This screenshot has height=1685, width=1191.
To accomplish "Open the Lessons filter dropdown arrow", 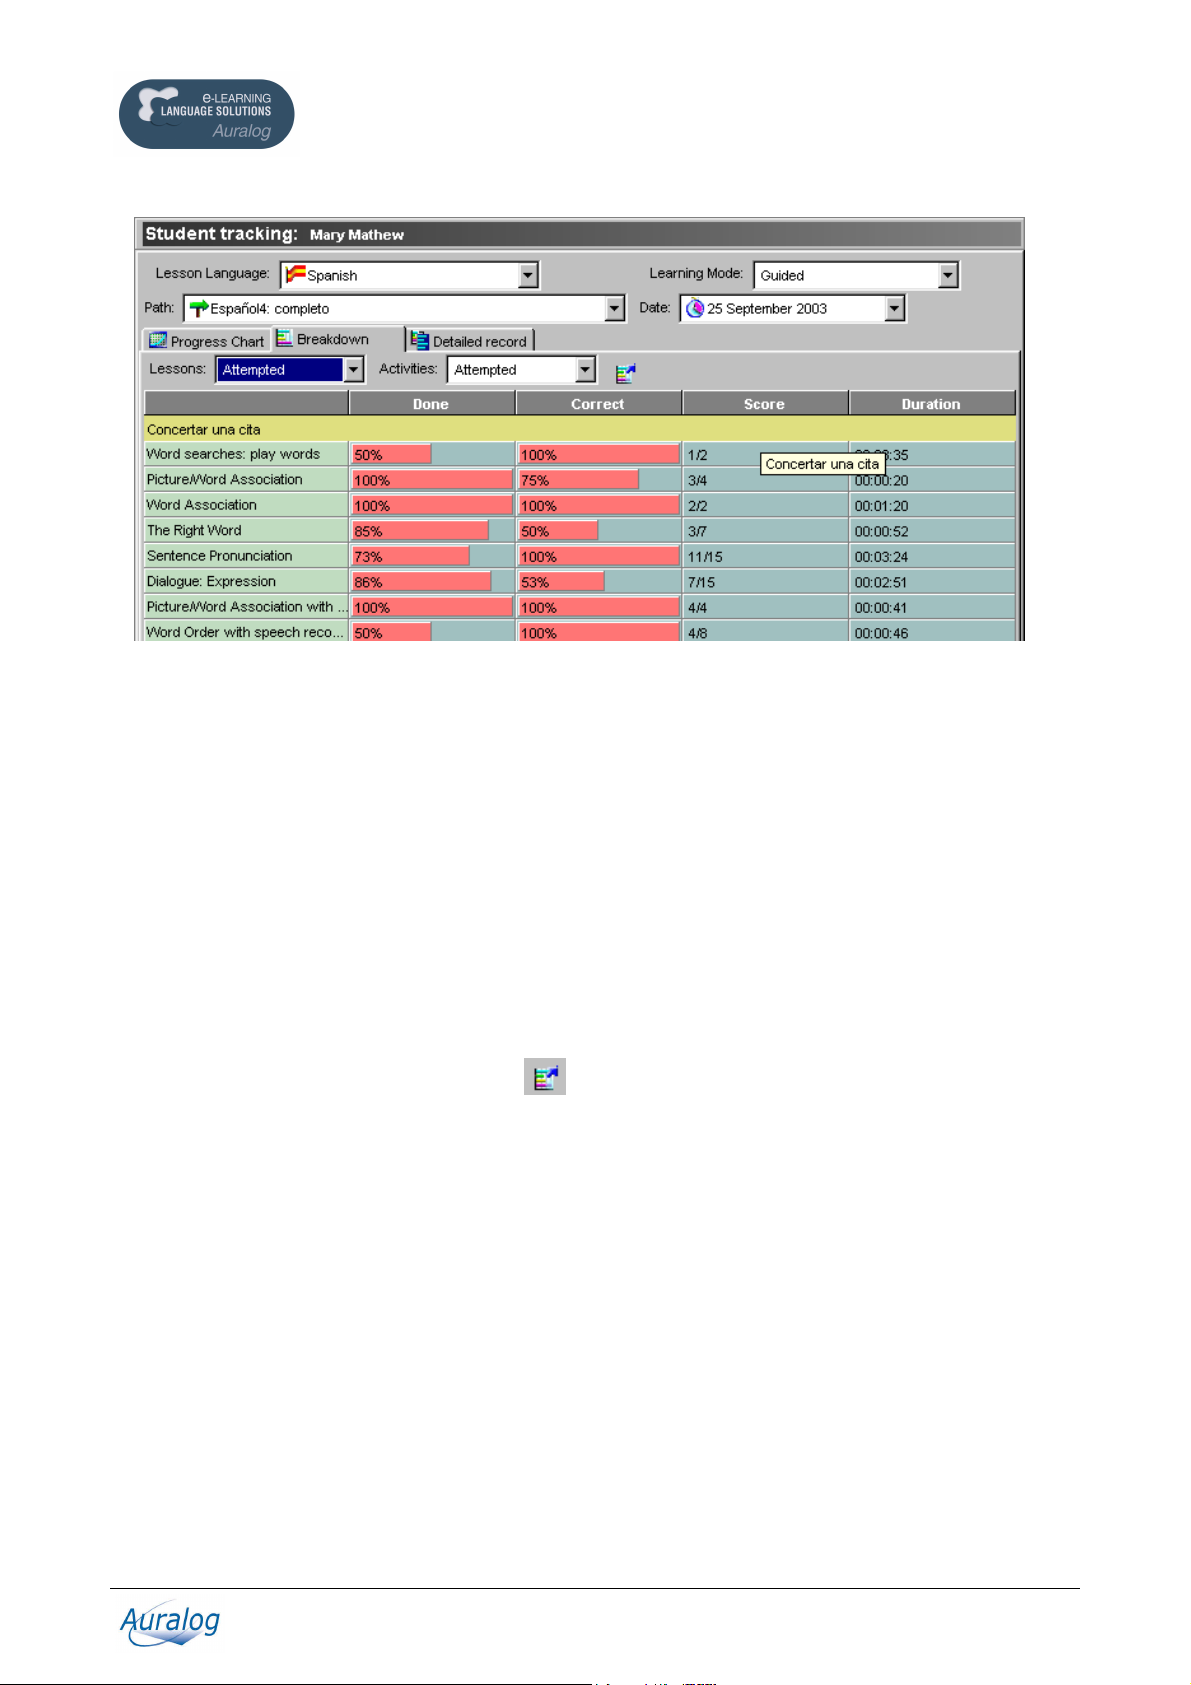I will coord(353,370).
